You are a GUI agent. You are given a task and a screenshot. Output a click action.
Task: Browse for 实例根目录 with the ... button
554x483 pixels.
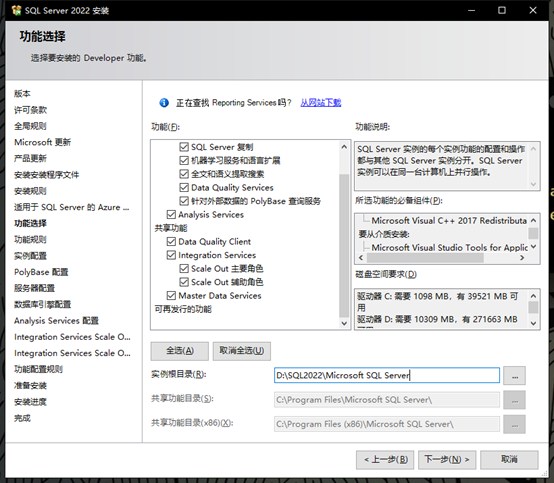(x=514, y=376)
